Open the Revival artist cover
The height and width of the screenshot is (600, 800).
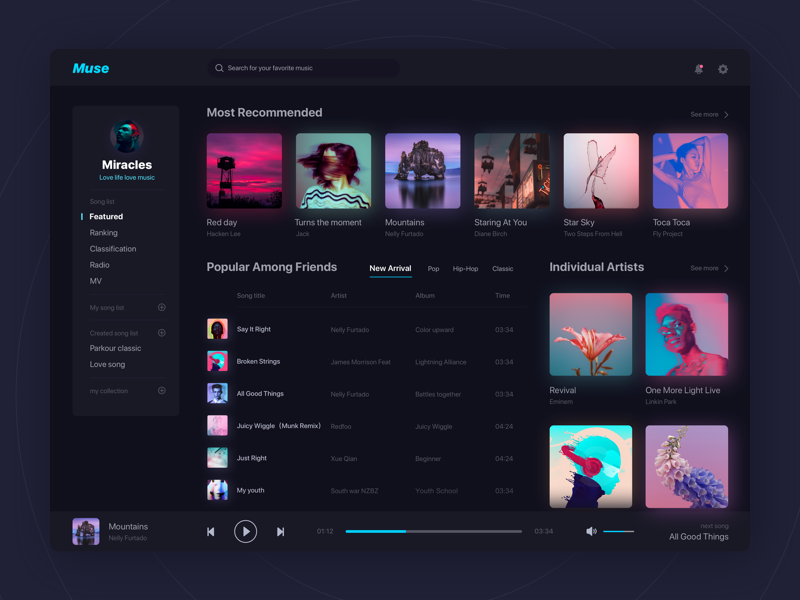(591, 334)
